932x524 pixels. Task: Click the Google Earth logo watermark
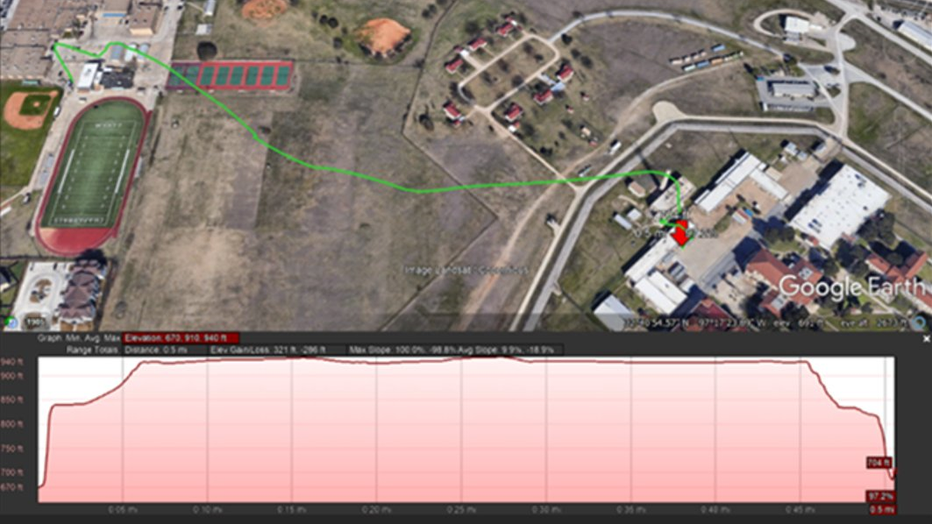(850, 287)
